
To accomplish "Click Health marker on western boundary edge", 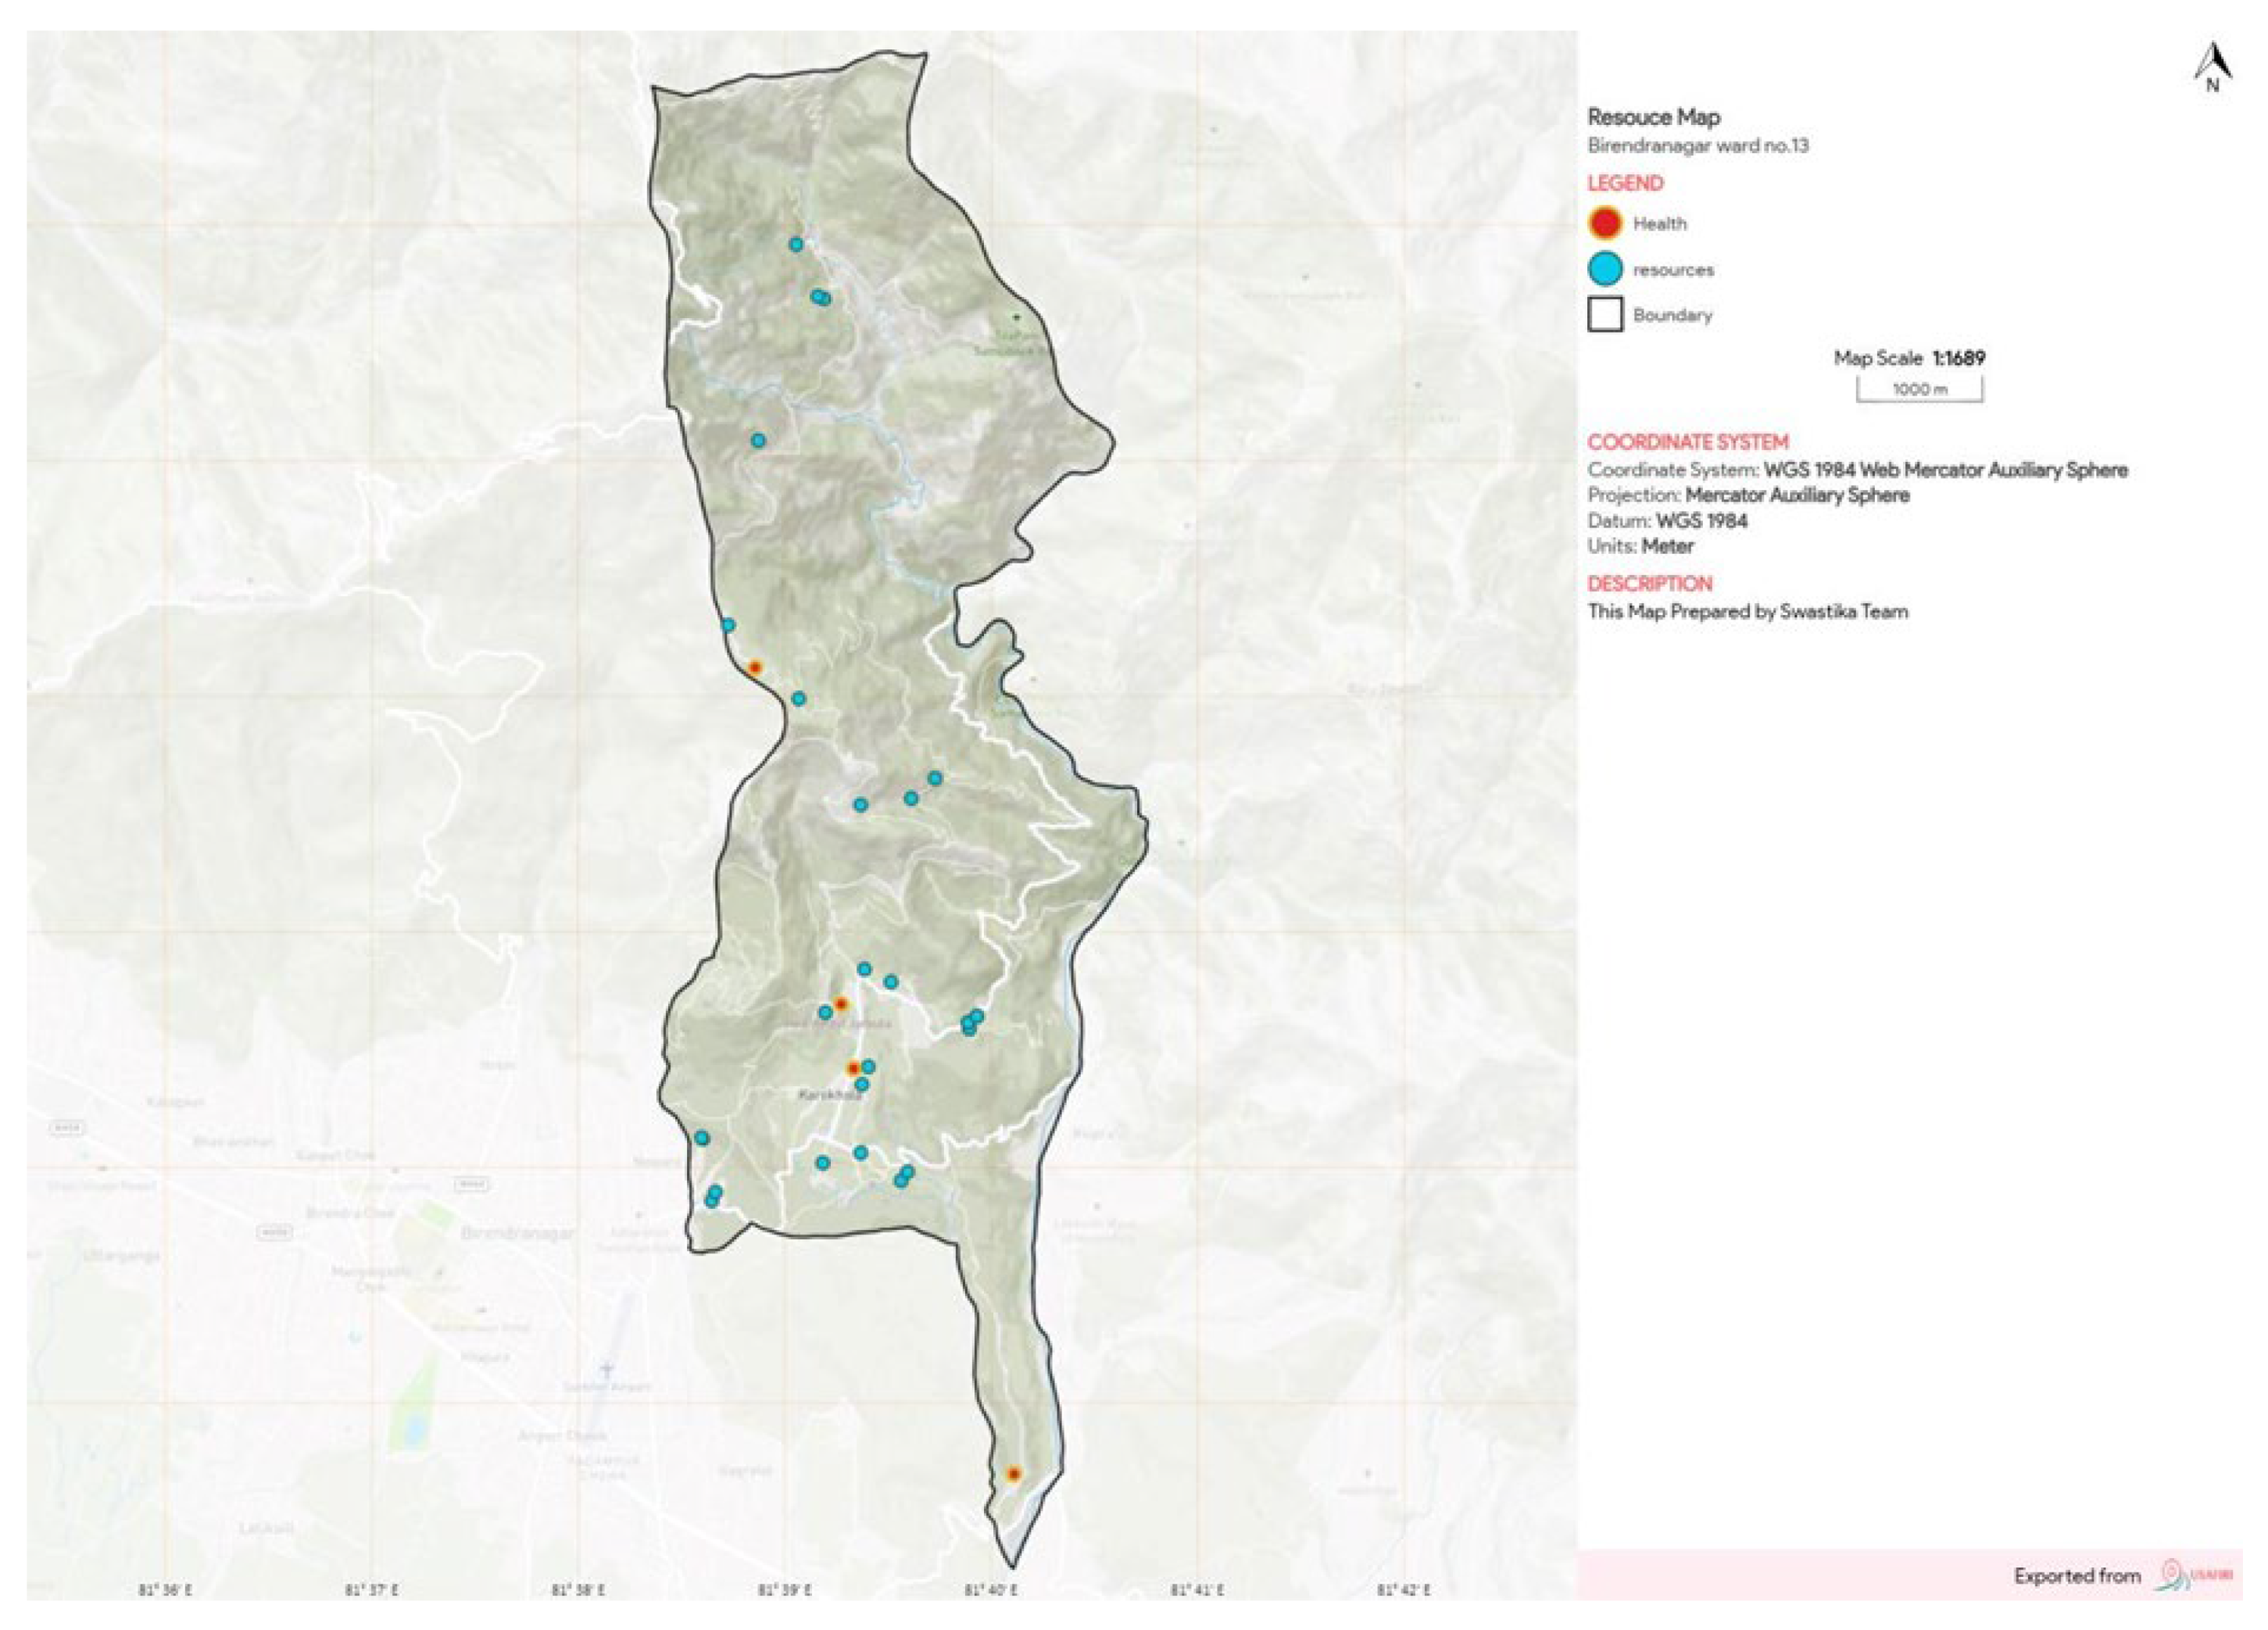I will point(755,667).
